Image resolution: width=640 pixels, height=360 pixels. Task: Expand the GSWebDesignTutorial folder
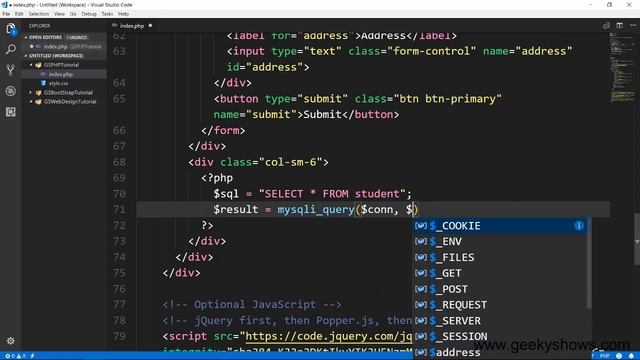coord(31,102)
